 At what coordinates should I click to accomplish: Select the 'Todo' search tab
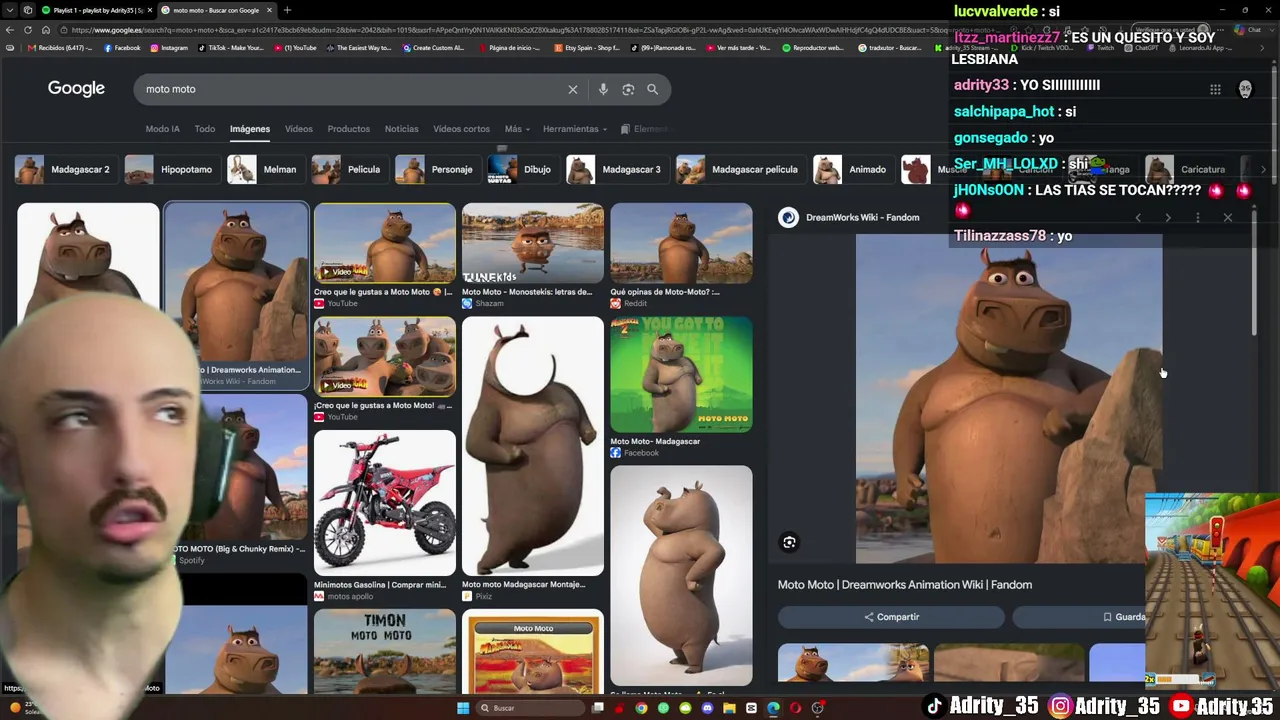pyautogui.click(x=205, y=129)
